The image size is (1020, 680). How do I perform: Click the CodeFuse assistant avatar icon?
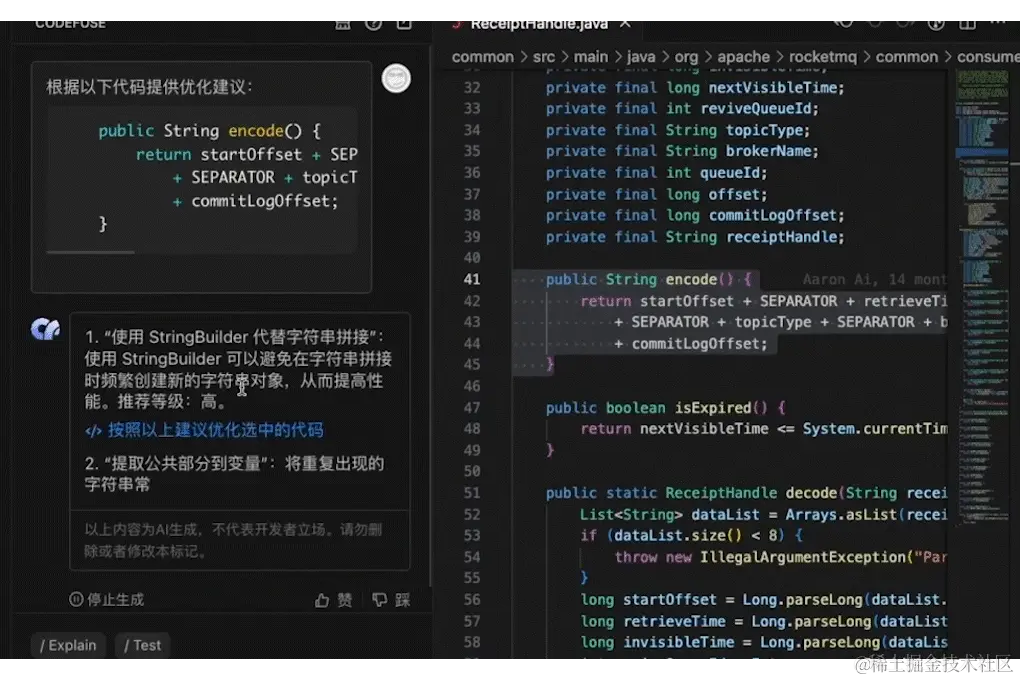(x=46, y=329)
